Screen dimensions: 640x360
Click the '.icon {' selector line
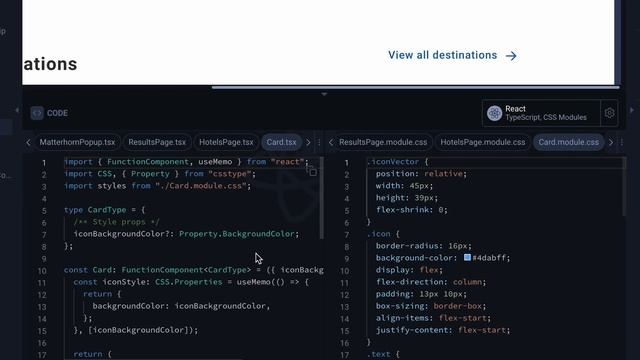pos(383,234)
